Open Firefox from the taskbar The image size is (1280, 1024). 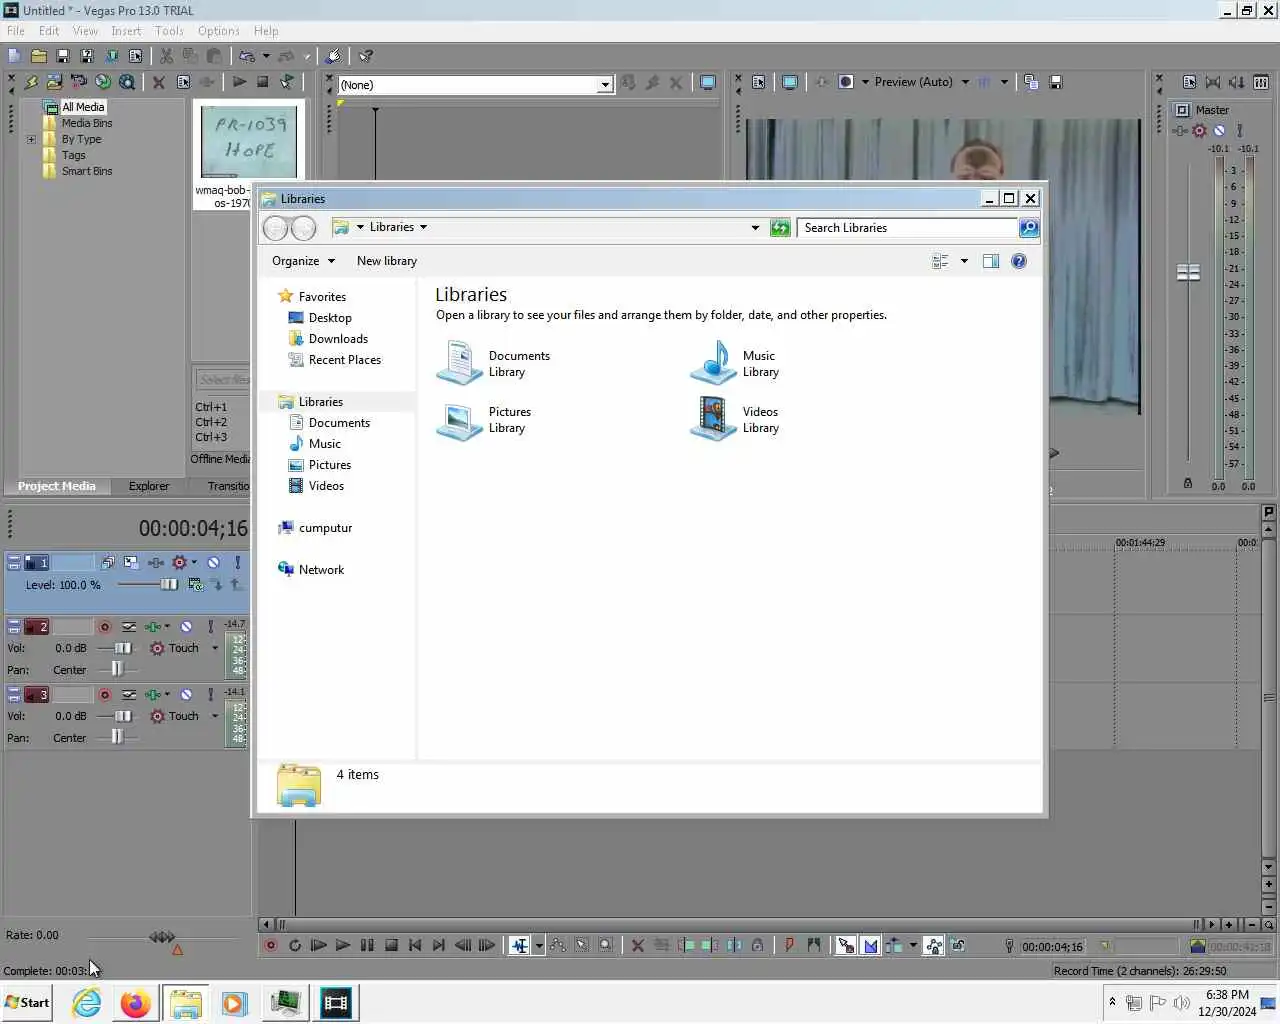pyautogui.click(x=136, y=1003)
